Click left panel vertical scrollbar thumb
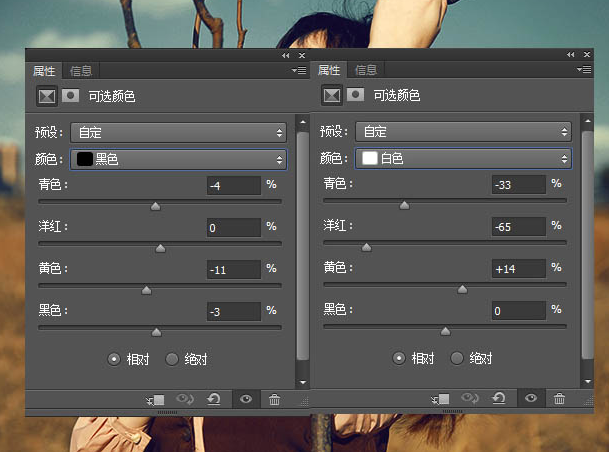 point(303,247)
